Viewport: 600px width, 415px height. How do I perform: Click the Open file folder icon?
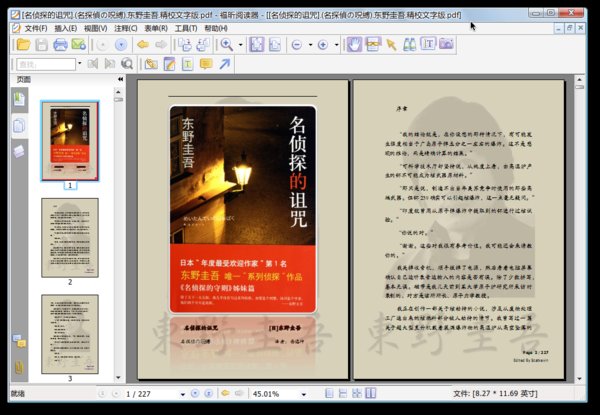(24, 45)
